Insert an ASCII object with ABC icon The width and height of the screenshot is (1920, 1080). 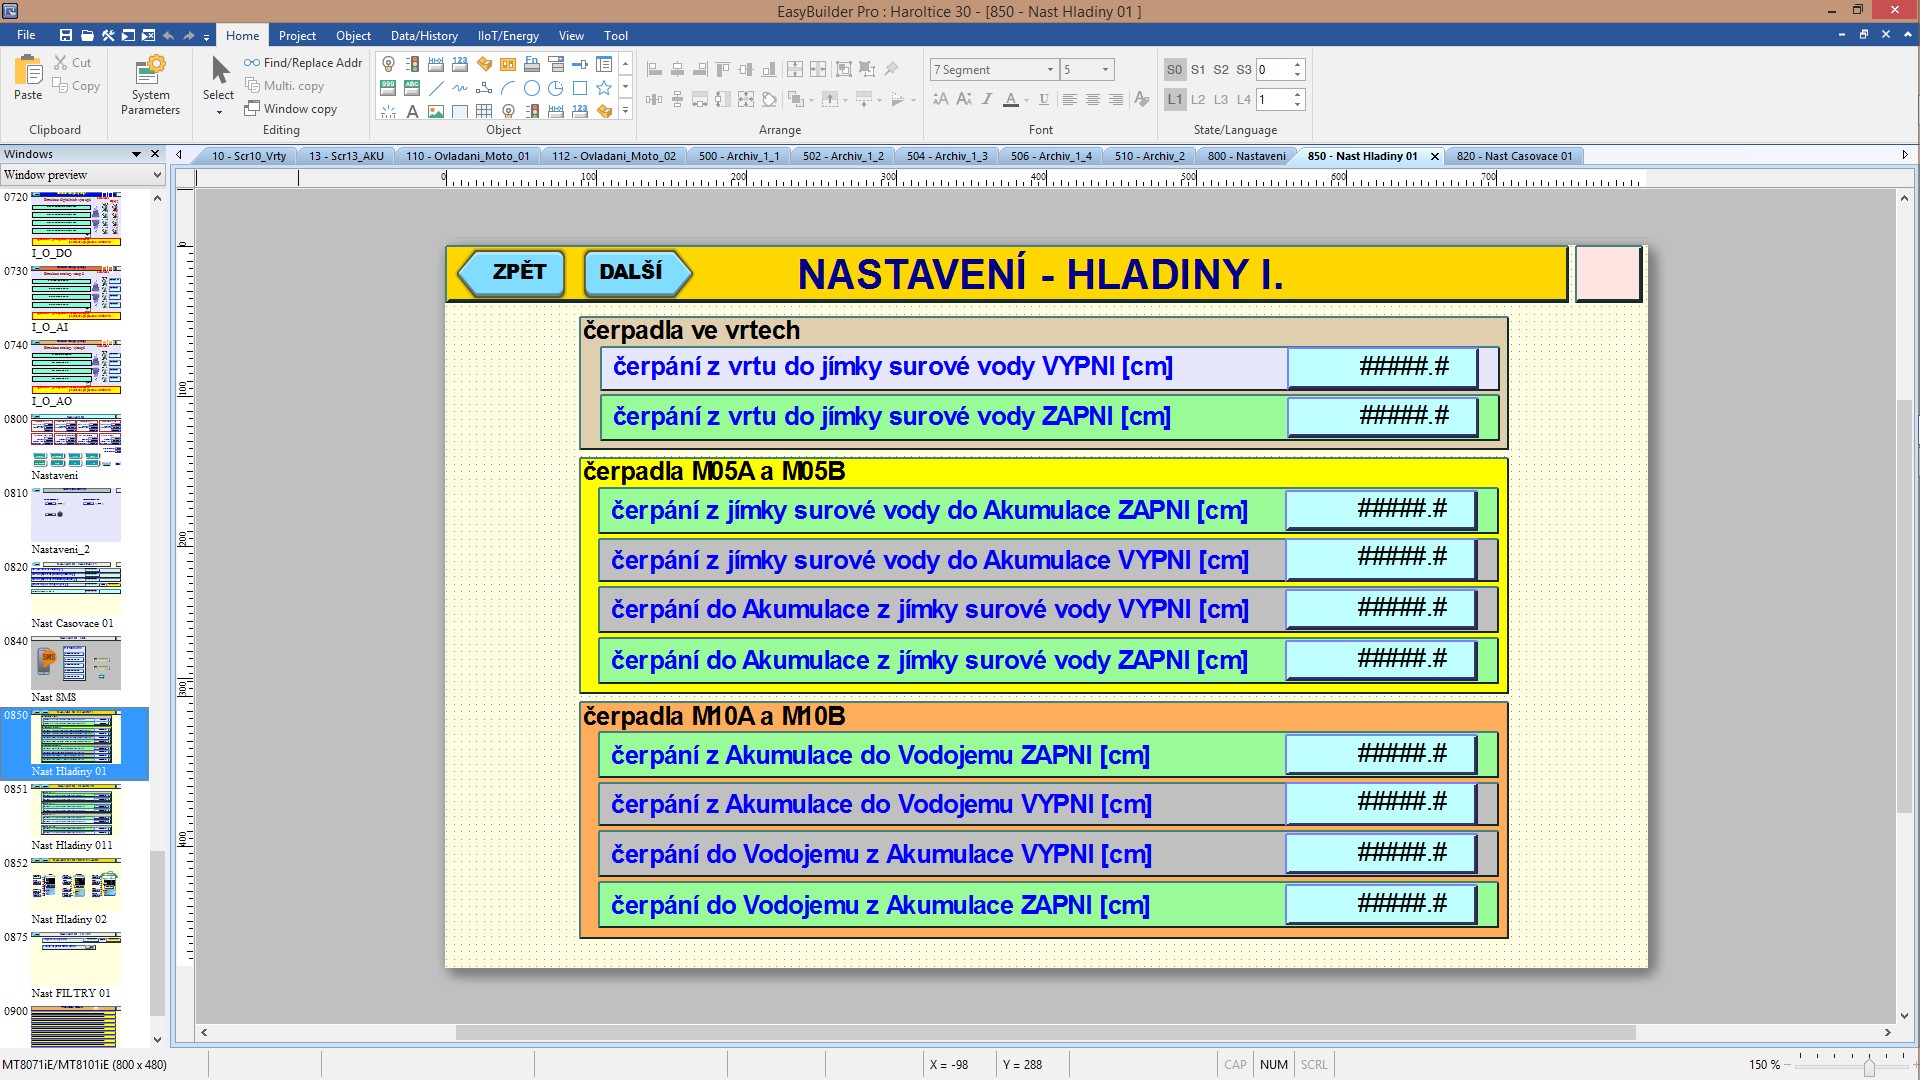412,88
